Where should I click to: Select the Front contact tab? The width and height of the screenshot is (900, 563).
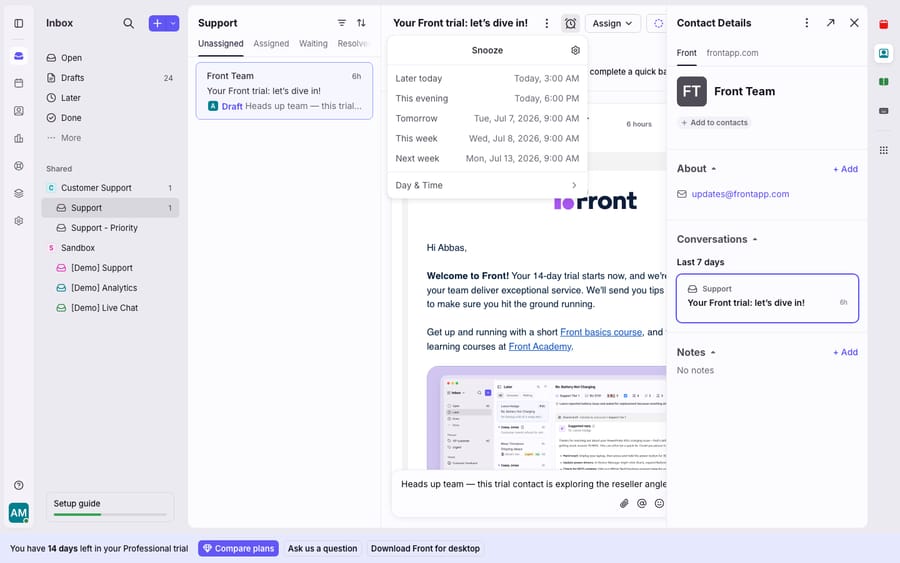pyautogui.click(x=686, y=53)
